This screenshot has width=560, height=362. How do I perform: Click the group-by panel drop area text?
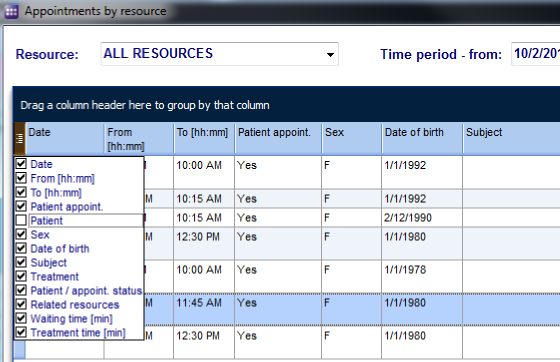pos(145,105)
